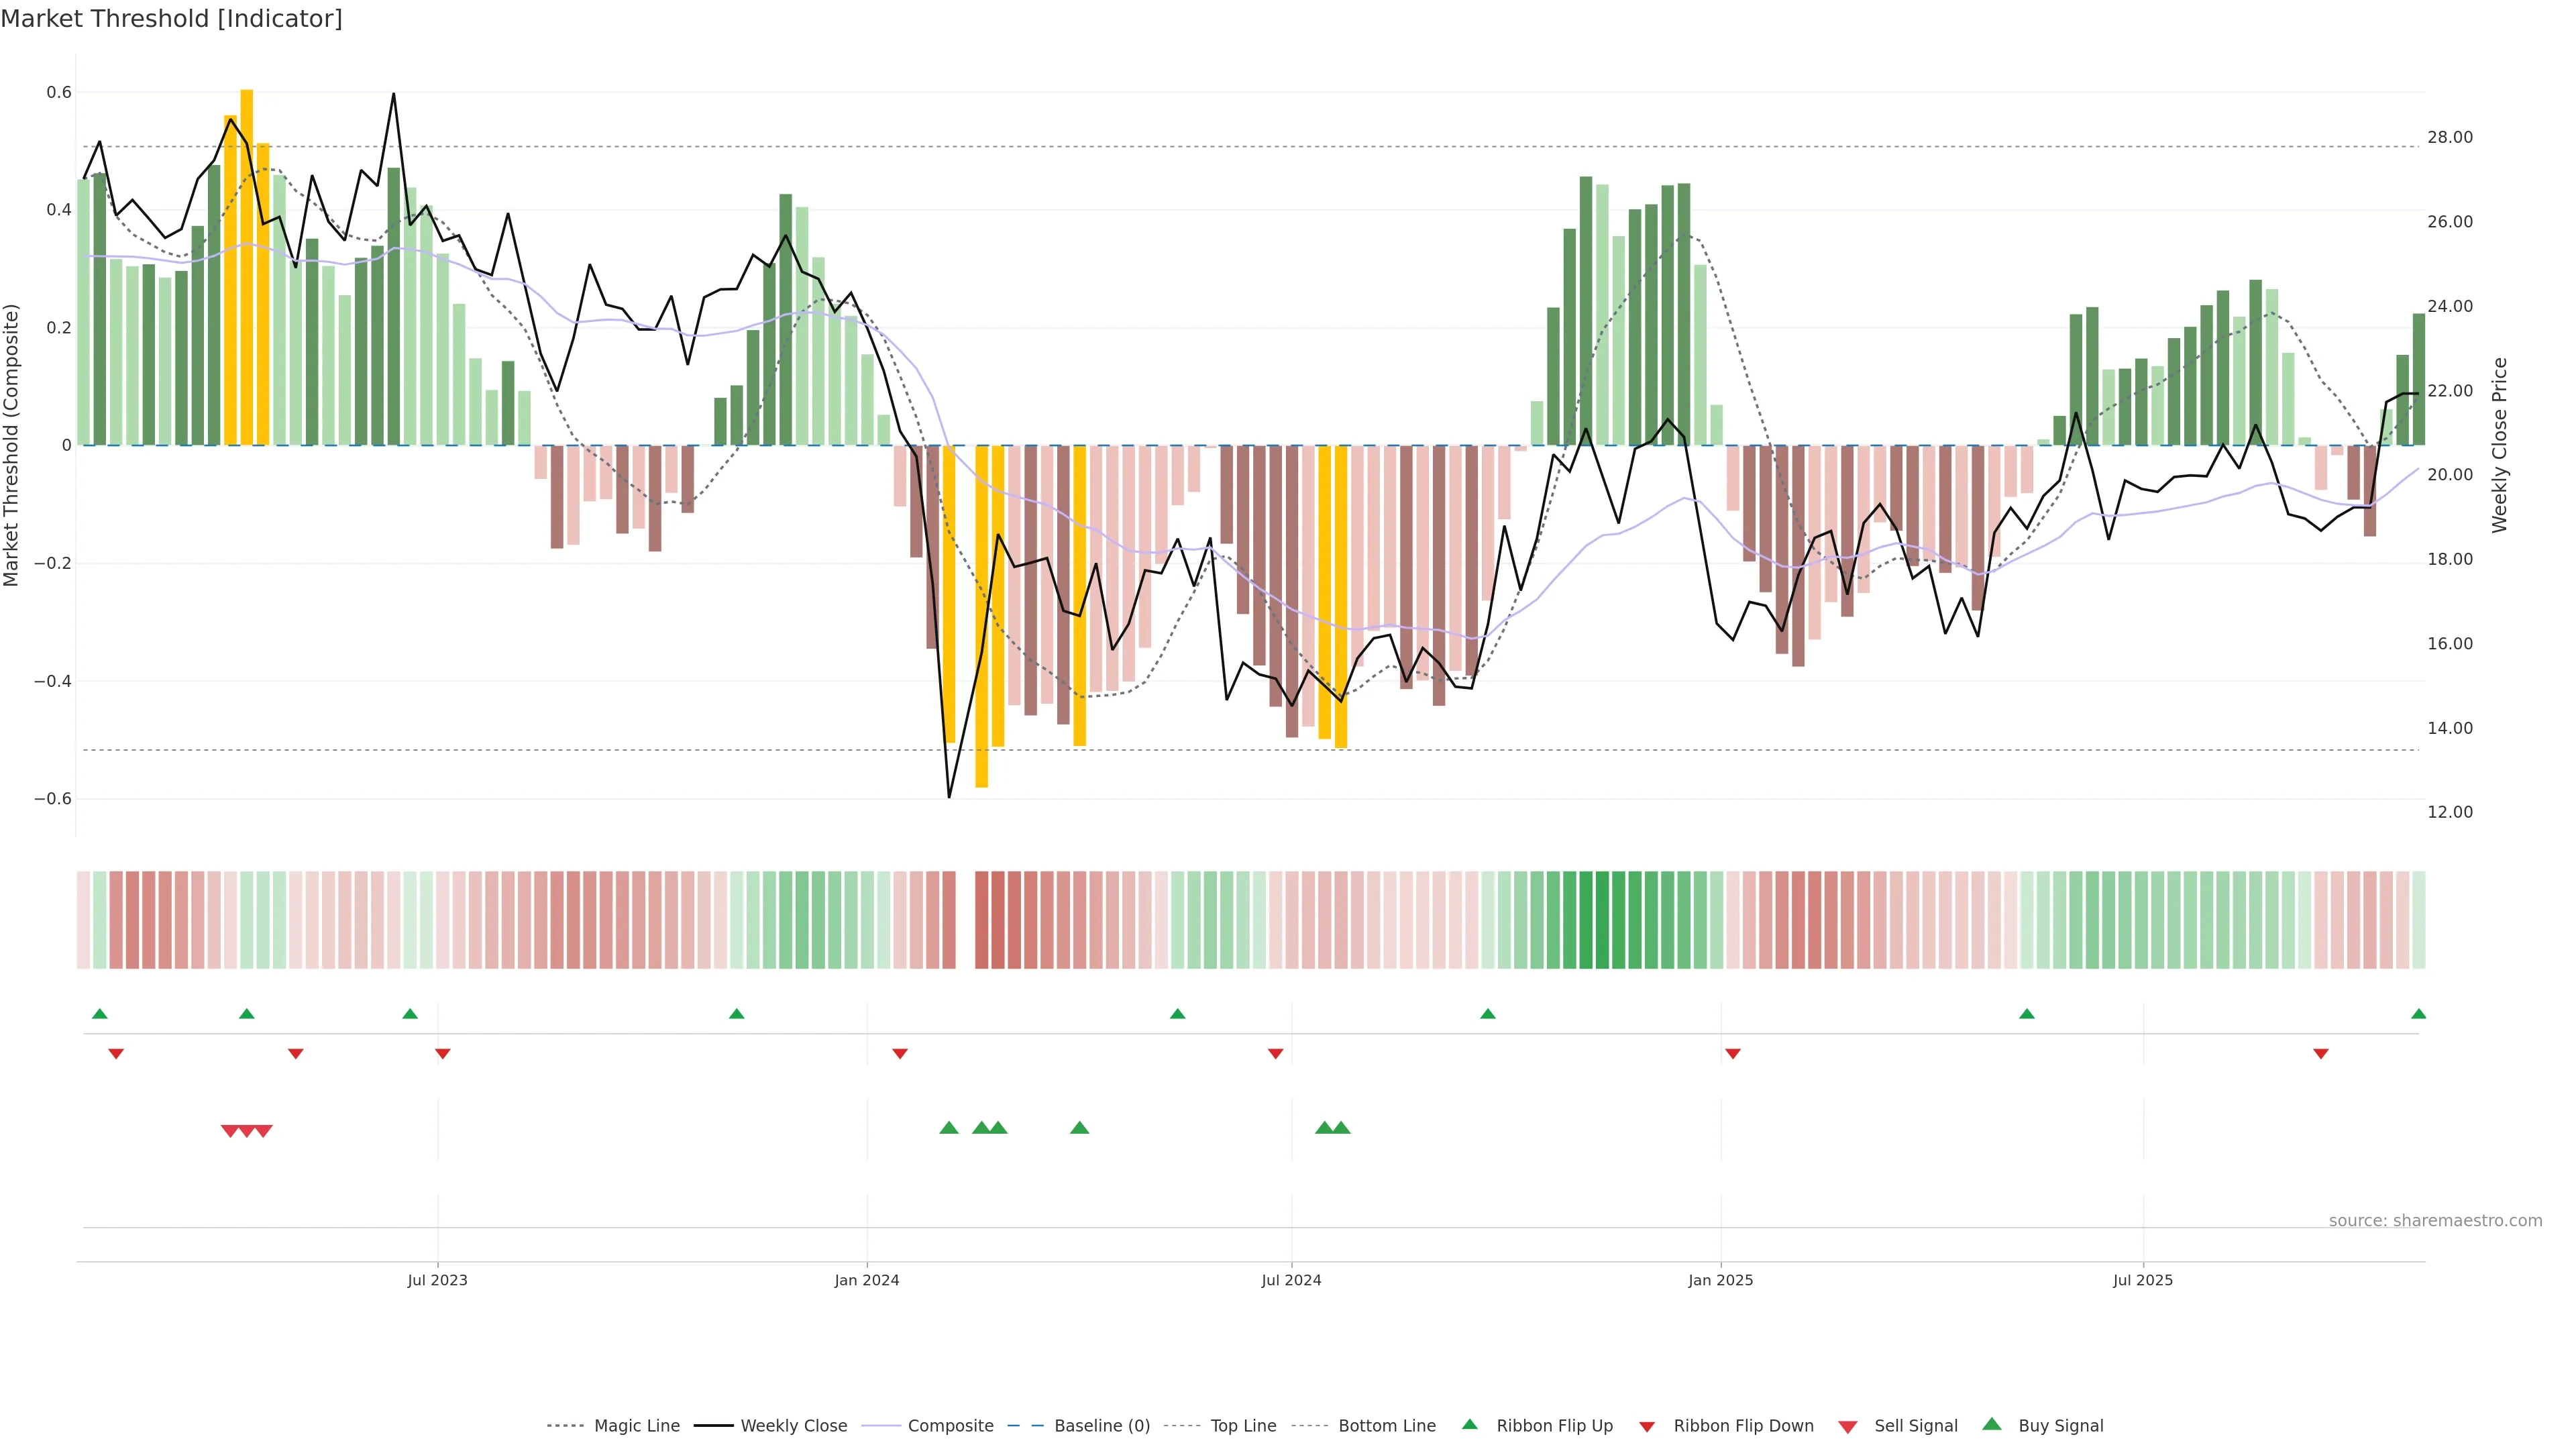Click the Jan 2025 x-axis label

1720,1280
